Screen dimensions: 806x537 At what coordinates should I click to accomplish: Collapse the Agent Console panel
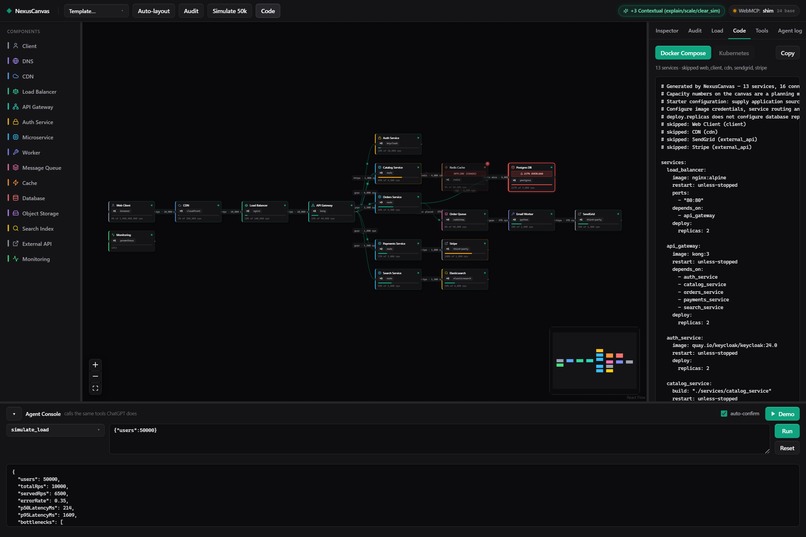tap(14, 414)
